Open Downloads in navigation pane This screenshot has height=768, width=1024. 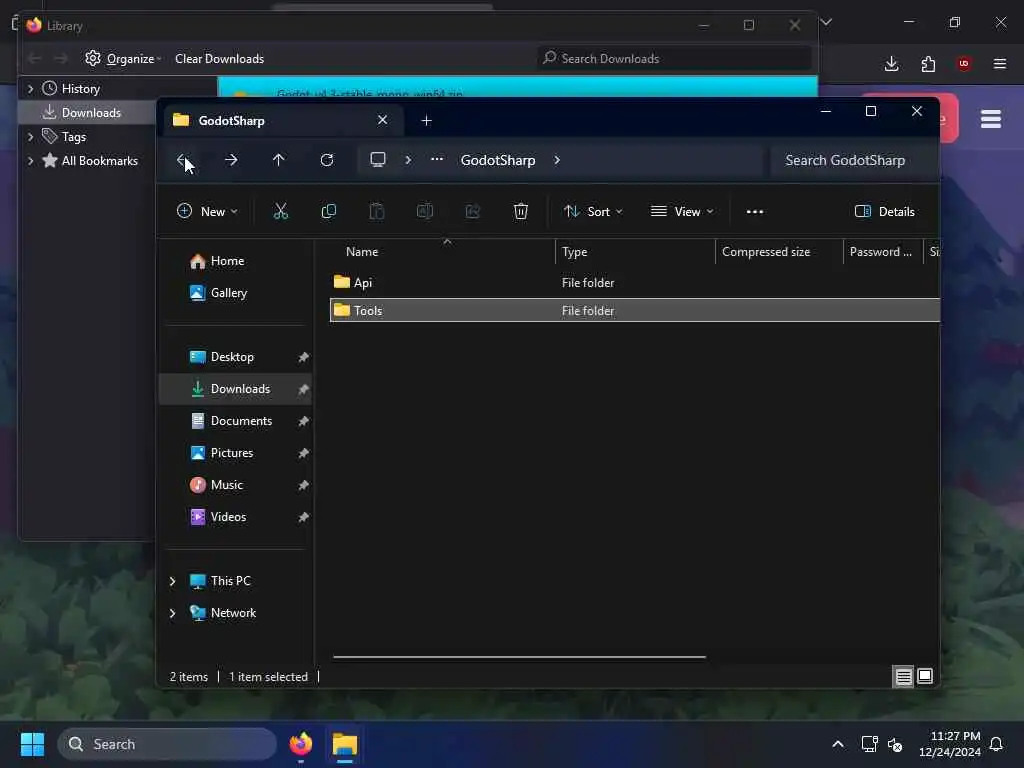tap(235, 389)
